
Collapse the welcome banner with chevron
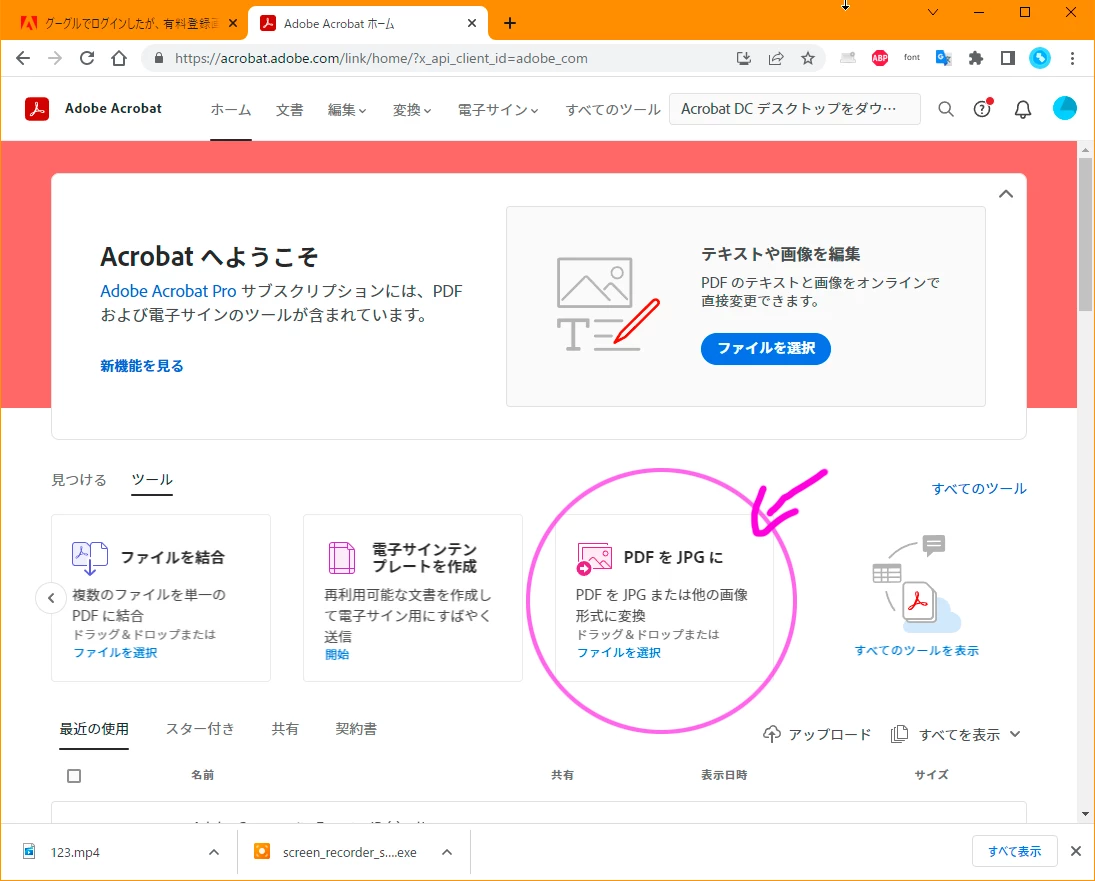tap(1006, 194)
